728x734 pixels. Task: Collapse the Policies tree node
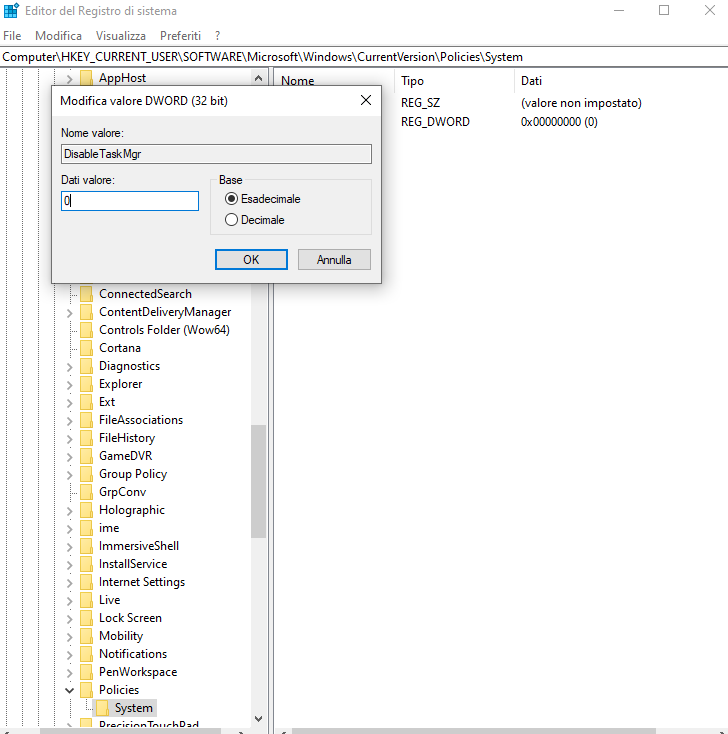(69, 690)
